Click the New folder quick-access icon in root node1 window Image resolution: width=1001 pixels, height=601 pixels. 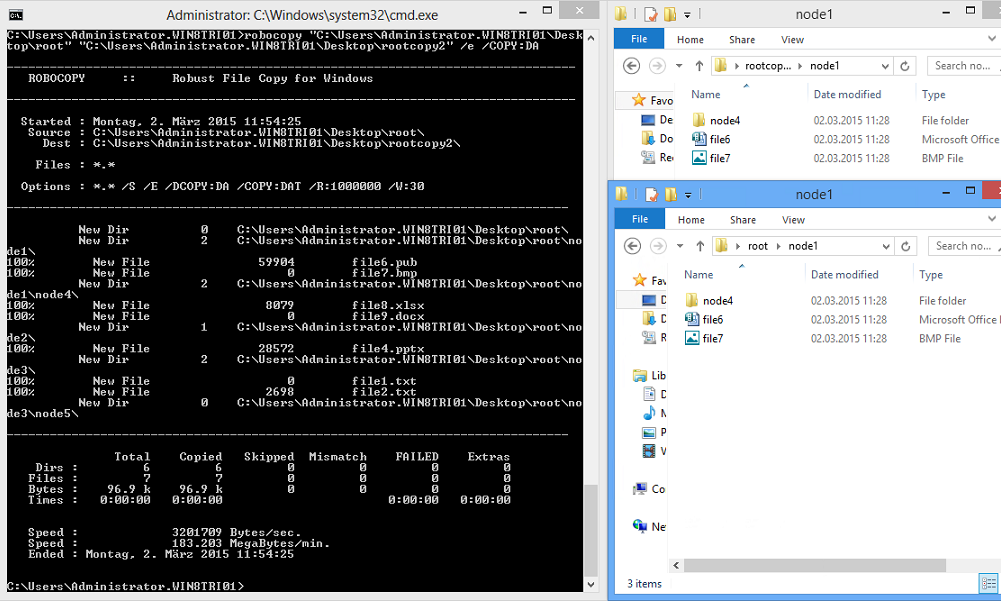pos(670,194)
